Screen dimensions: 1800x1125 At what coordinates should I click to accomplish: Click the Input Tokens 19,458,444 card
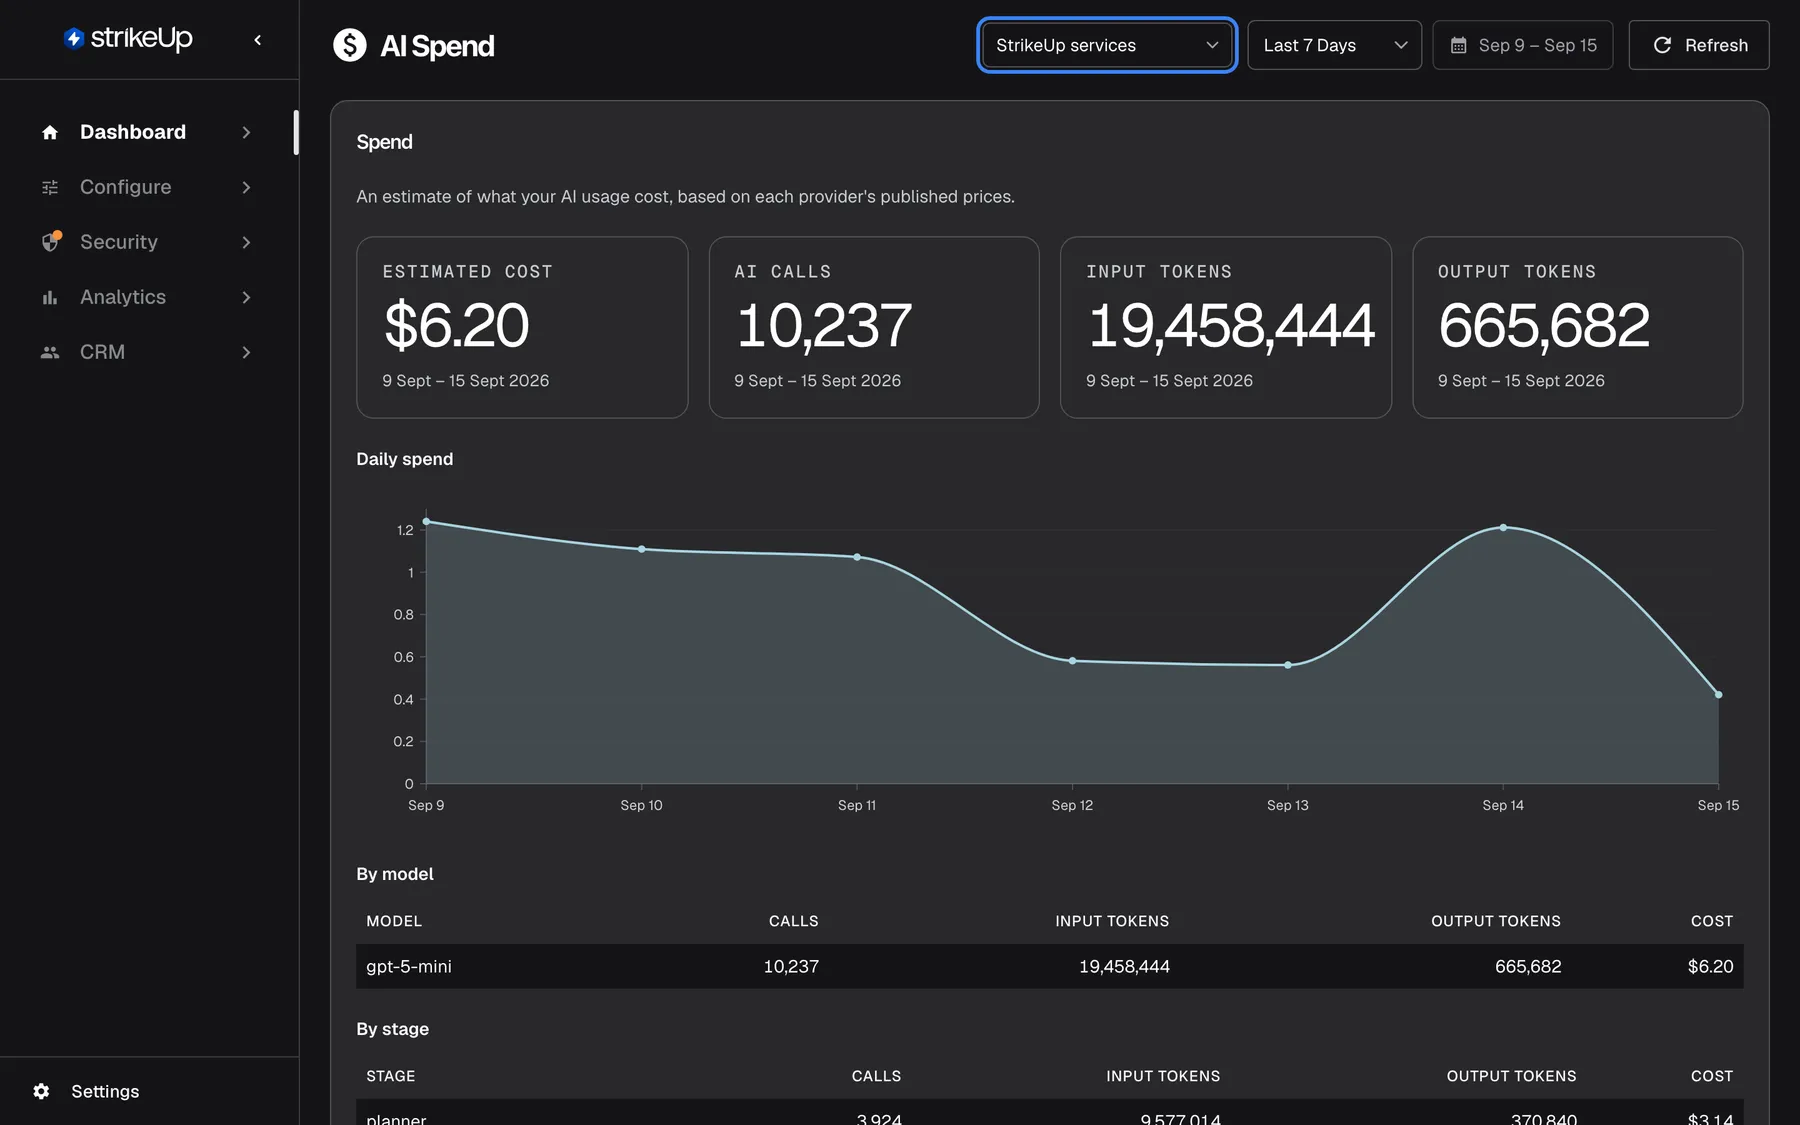coord(1226,327)
